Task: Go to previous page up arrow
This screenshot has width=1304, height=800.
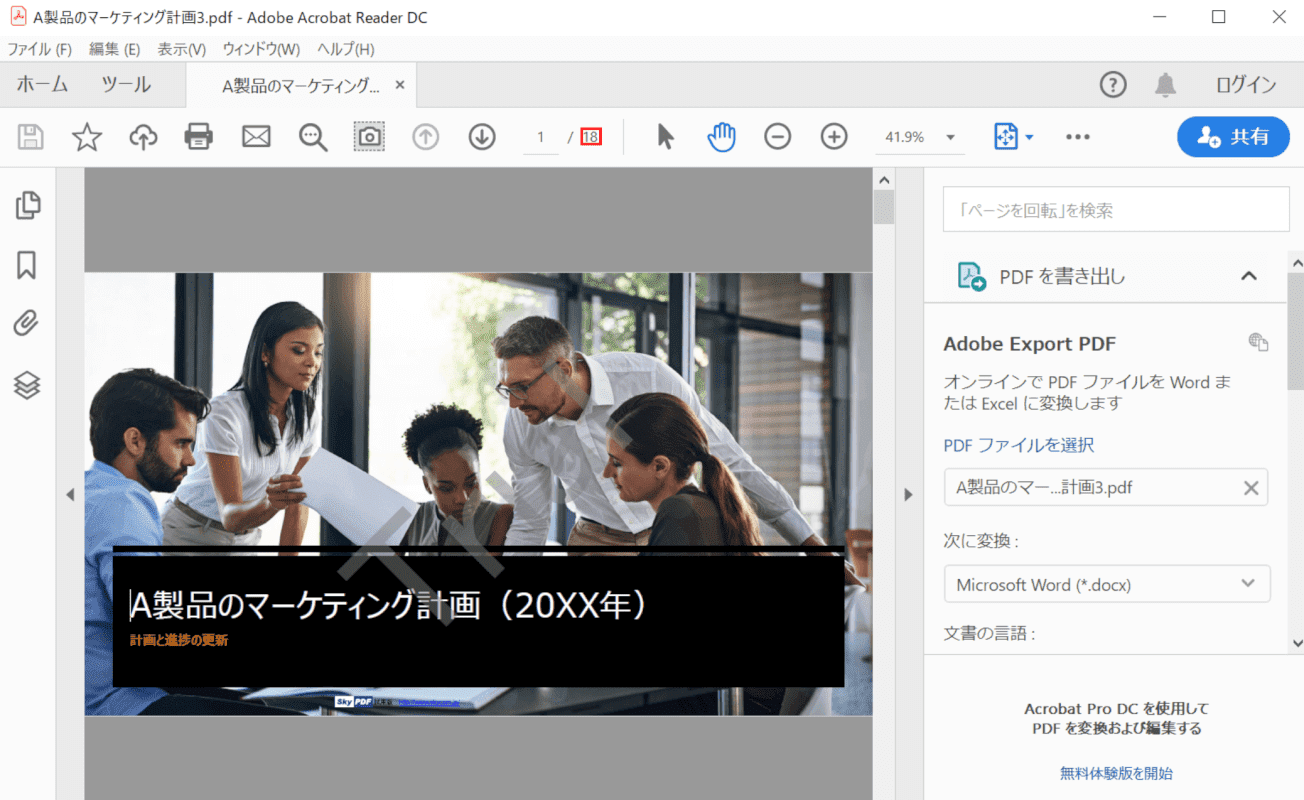Action: (426, 137)
